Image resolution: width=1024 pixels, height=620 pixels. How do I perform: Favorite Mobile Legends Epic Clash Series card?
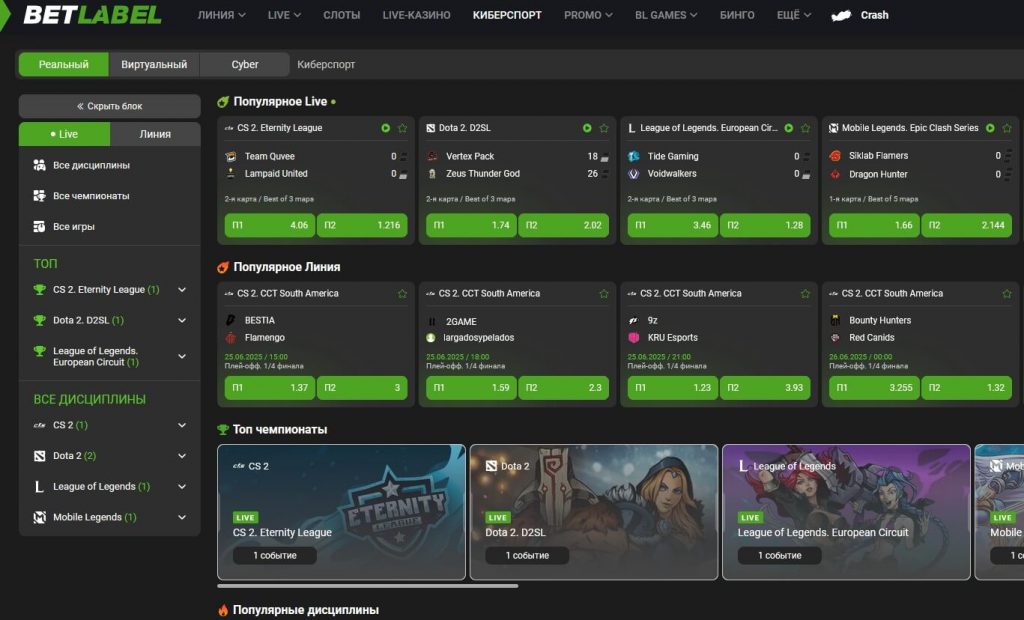click(x=1007, y=128)
